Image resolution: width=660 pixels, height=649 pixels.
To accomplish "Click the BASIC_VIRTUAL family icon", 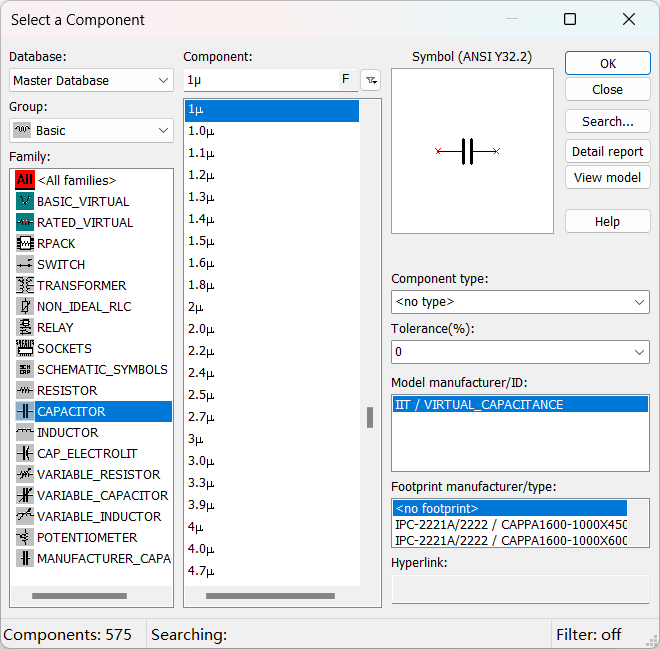I will tap(25, 201).
